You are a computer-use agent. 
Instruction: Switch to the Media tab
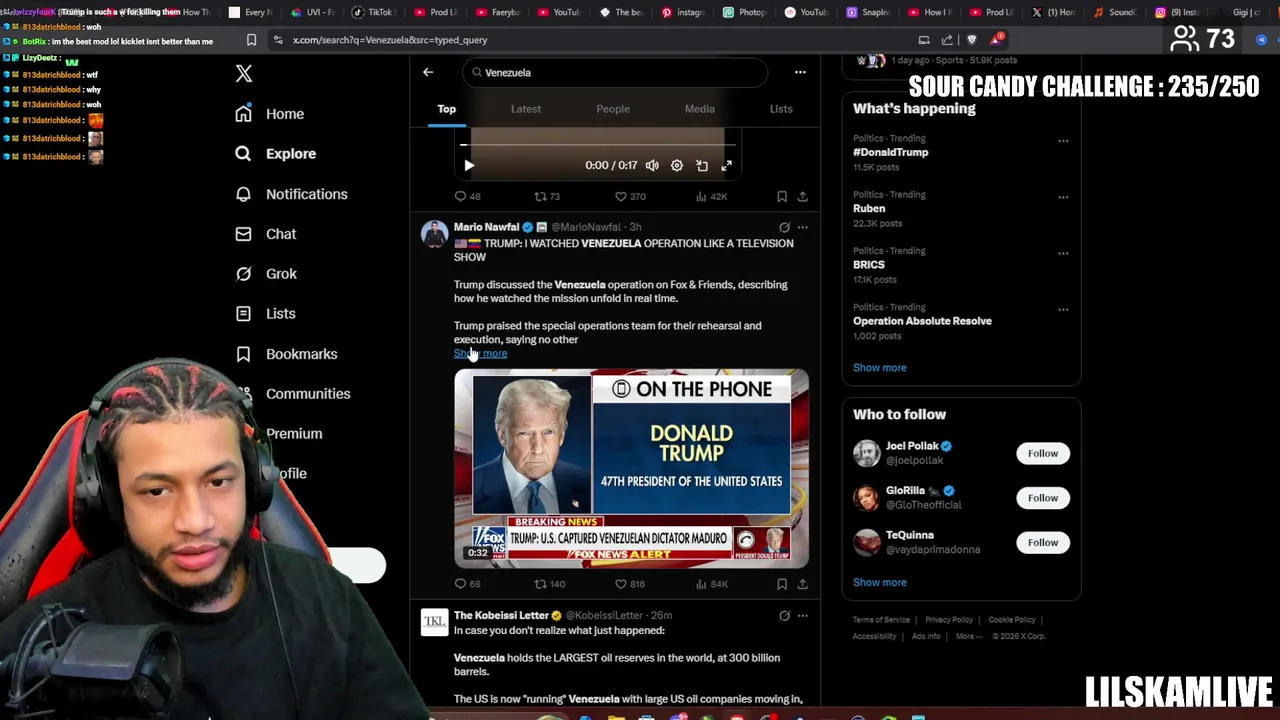tap(700, 109)
